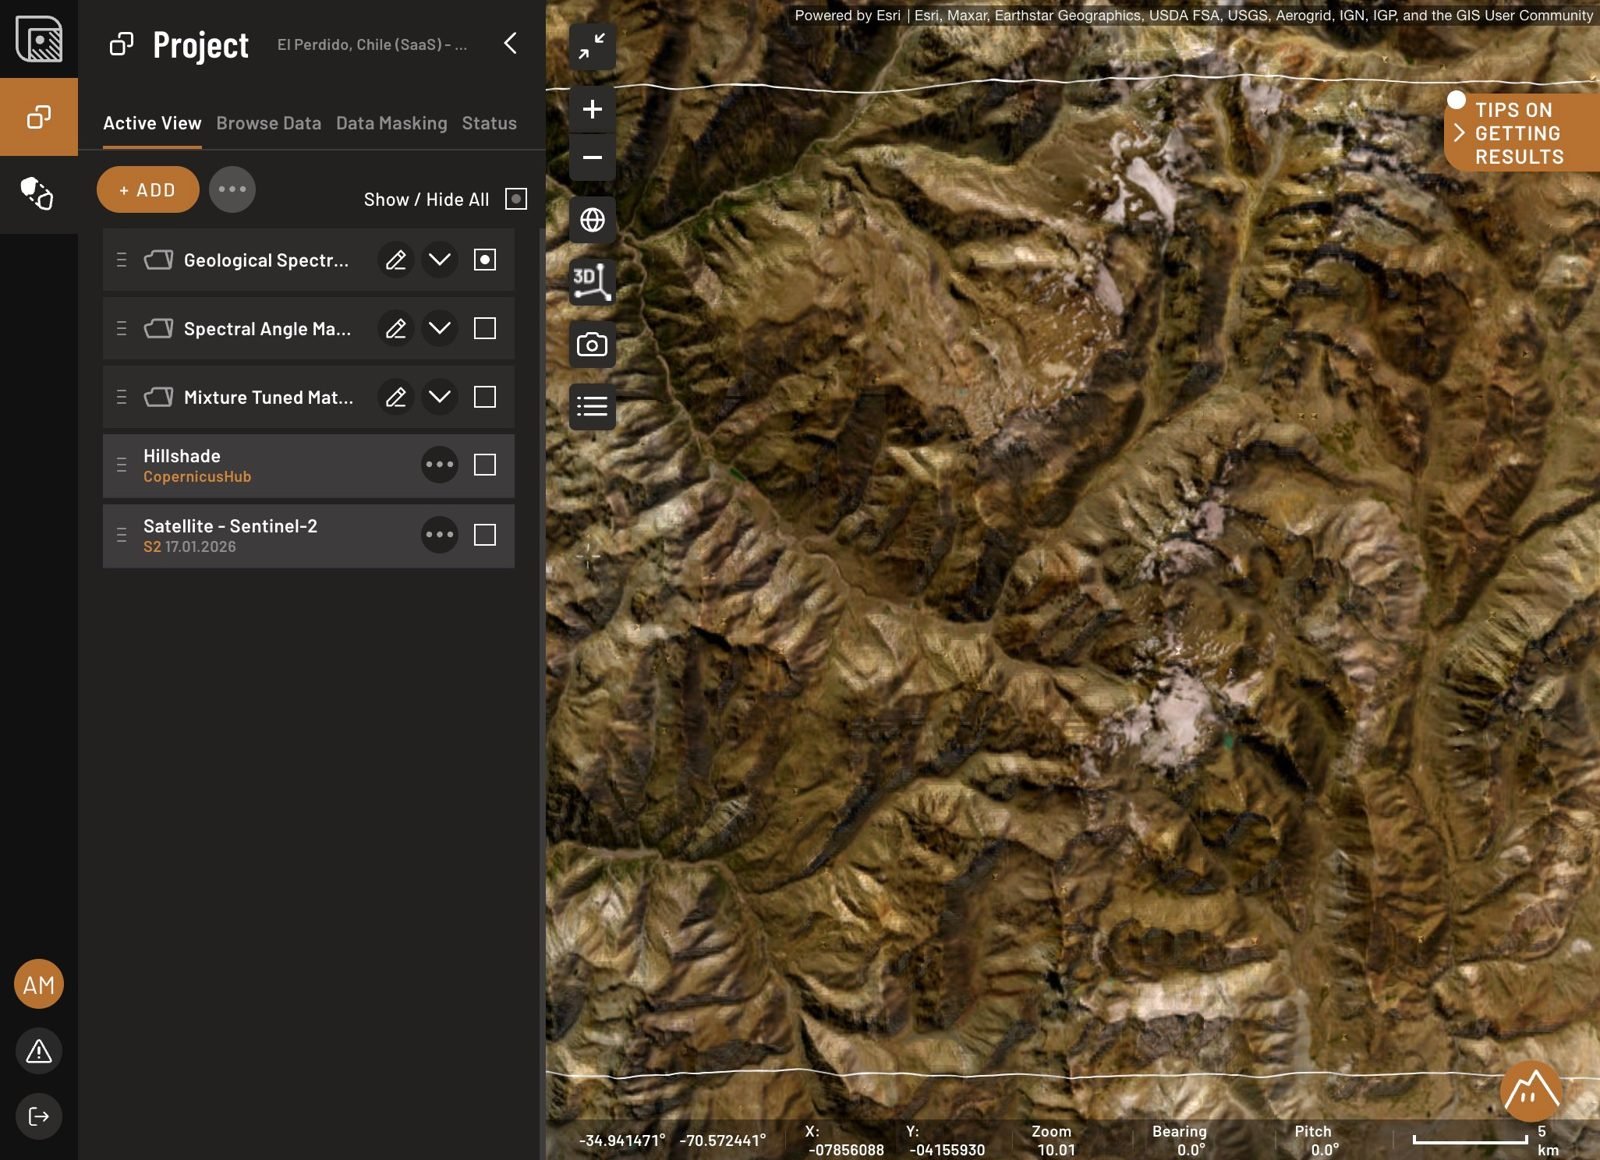Click the El Perdido, Chile (SaaS) project name
The width and height of the screenshot is (1600, 1160).
(371, 45)
